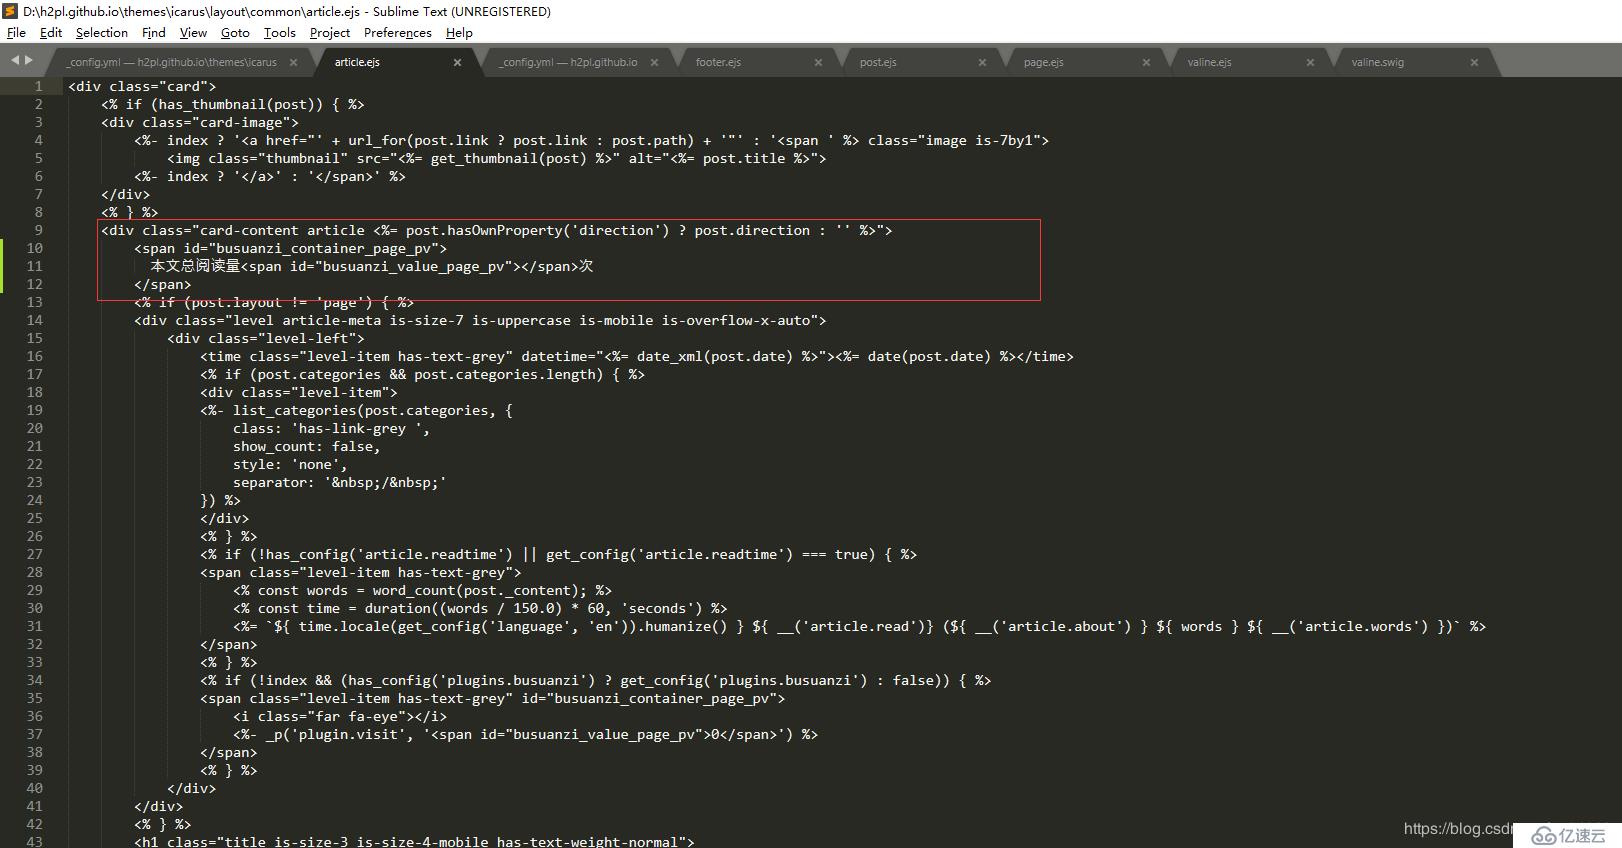Open the Selection menu
The width and height of the screenshot is (1622, 848).
[x=102, y=32]
